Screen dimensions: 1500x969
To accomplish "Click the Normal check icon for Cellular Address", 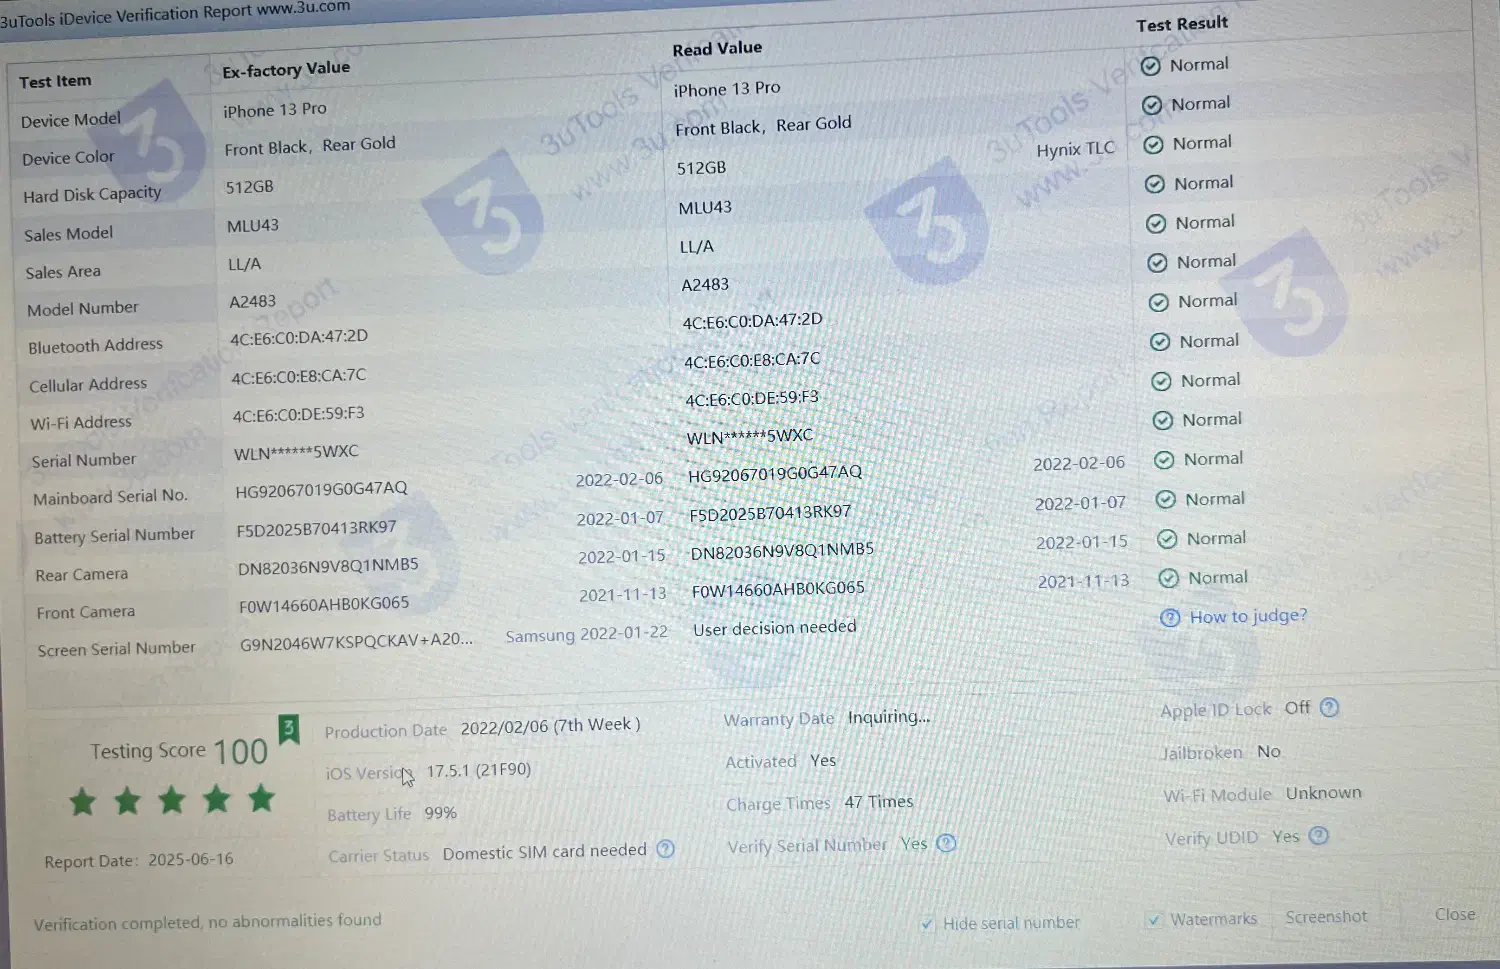I will (x=1160, y=342).
